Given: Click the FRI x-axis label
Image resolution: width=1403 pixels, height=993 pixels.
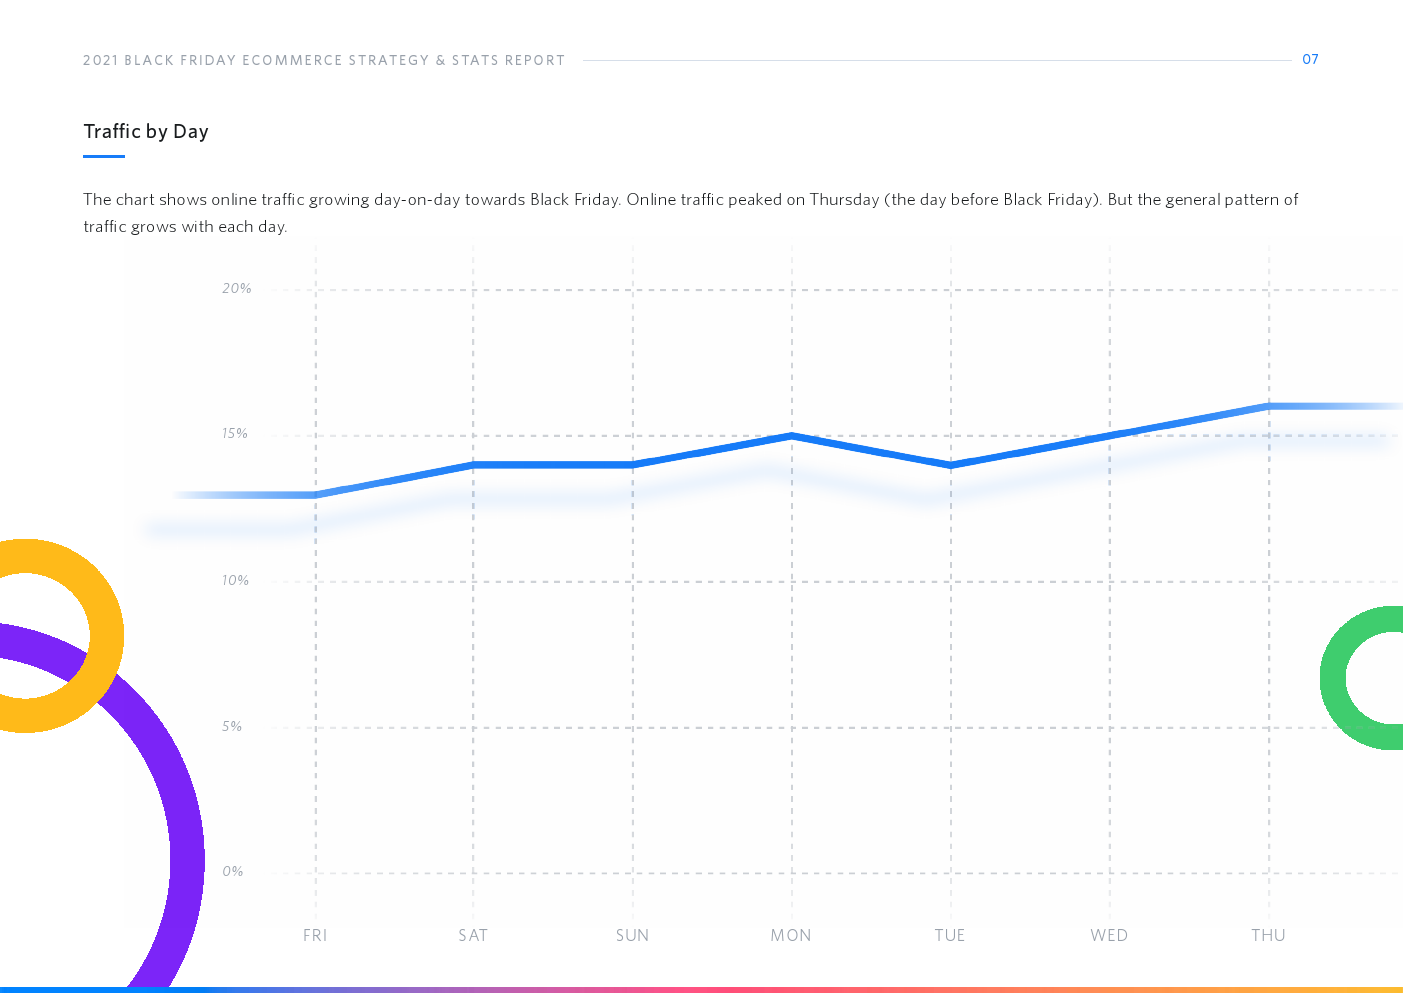Looking at the screenshot, I should 315,936.
